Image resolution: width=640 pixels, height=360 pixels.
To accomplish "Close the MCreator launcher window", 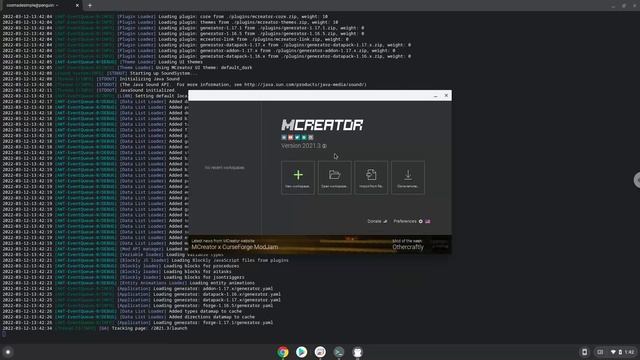I will [x=446, y=96].
